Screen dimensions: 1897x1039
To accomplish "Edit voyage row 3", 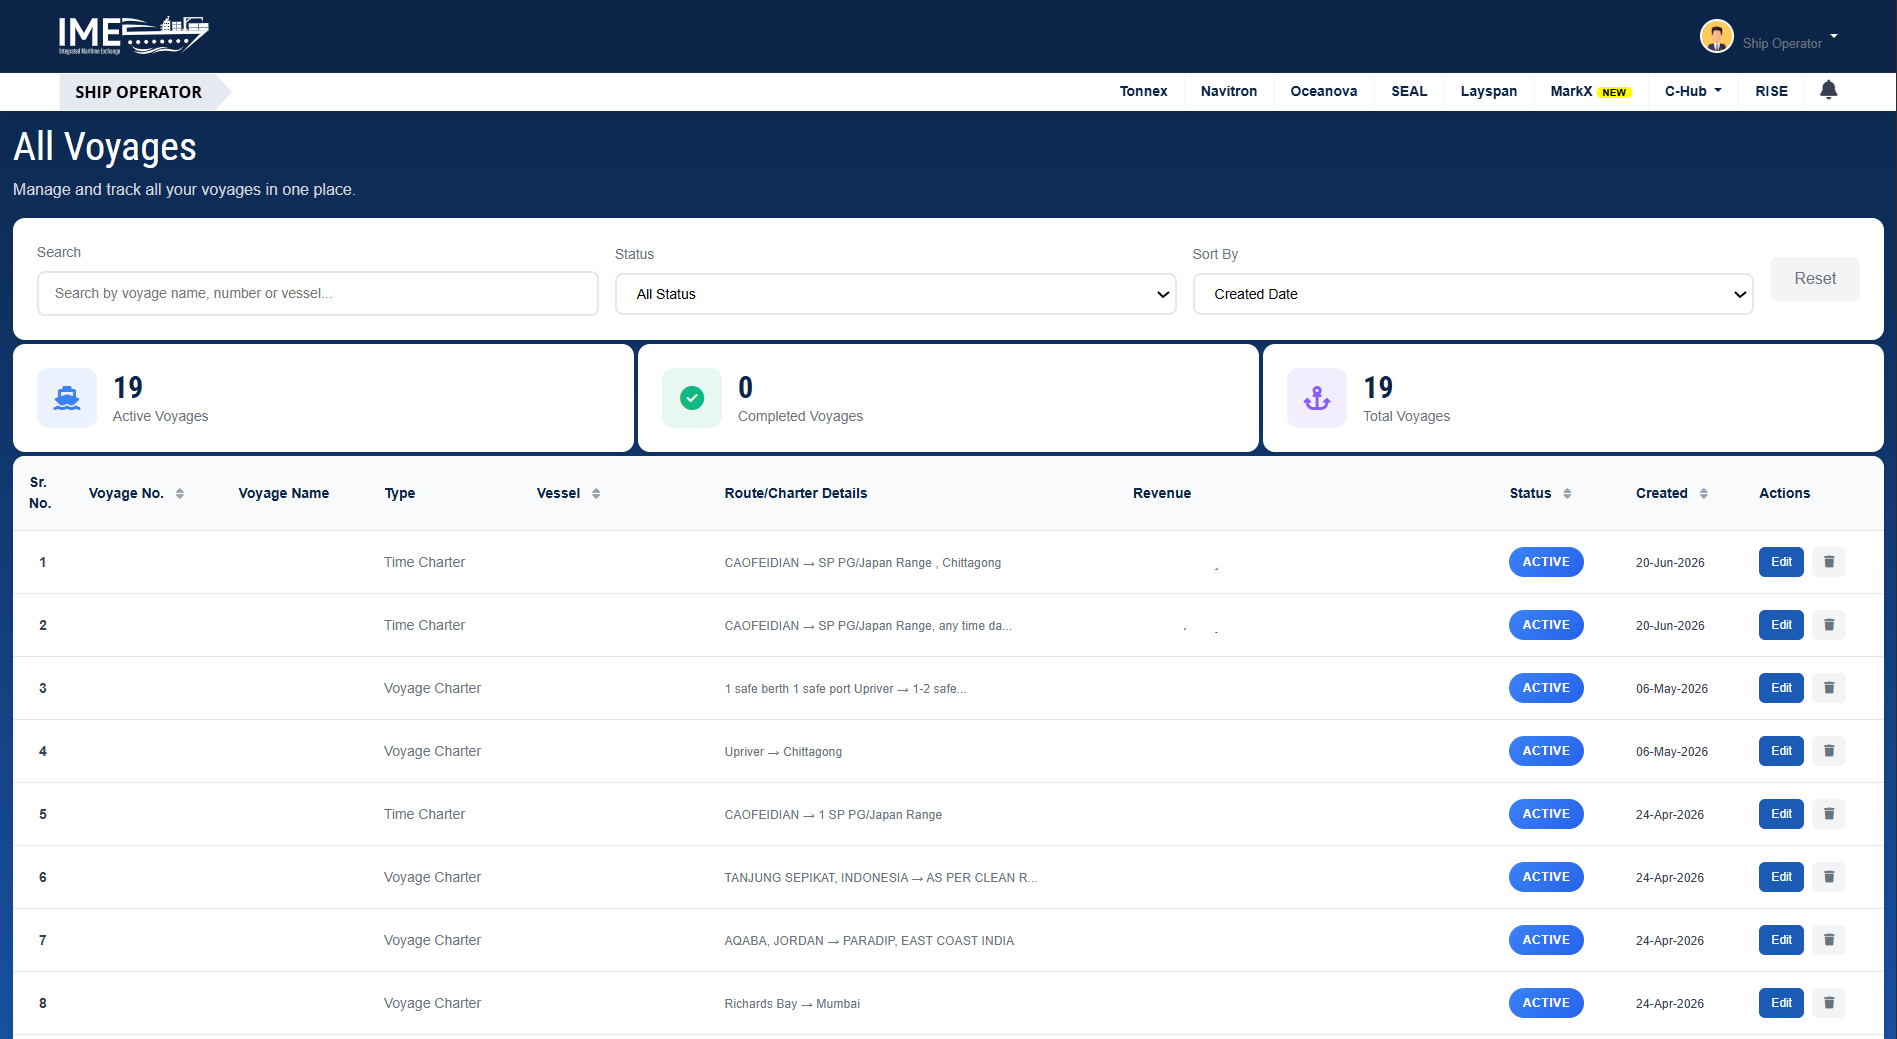I will point(1781,688).
